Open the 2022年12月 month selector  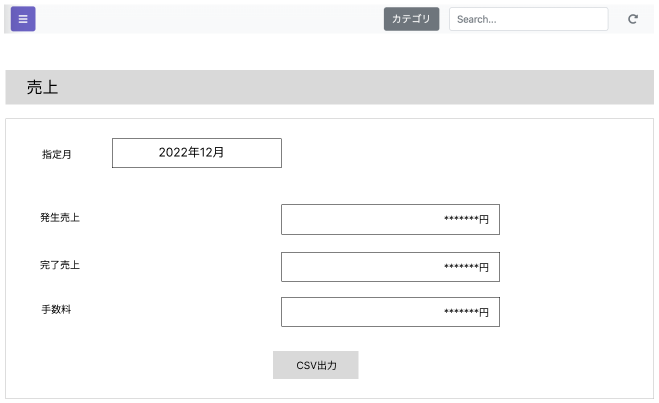[x=196, y=153]
